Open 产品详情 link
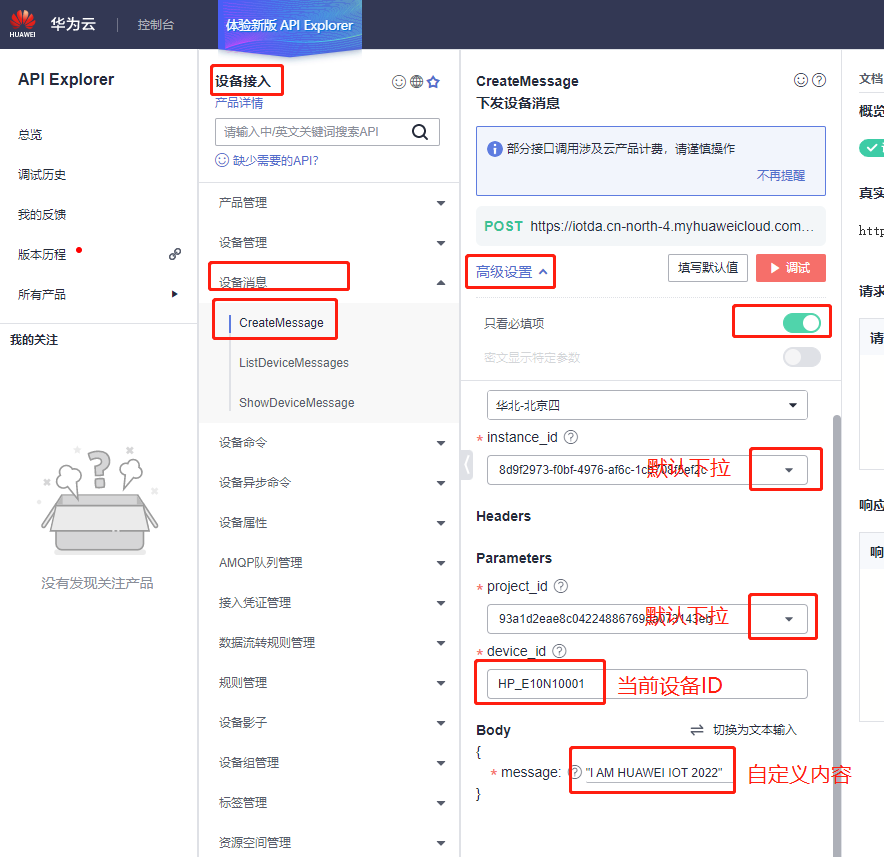 [x=238, y=103]
